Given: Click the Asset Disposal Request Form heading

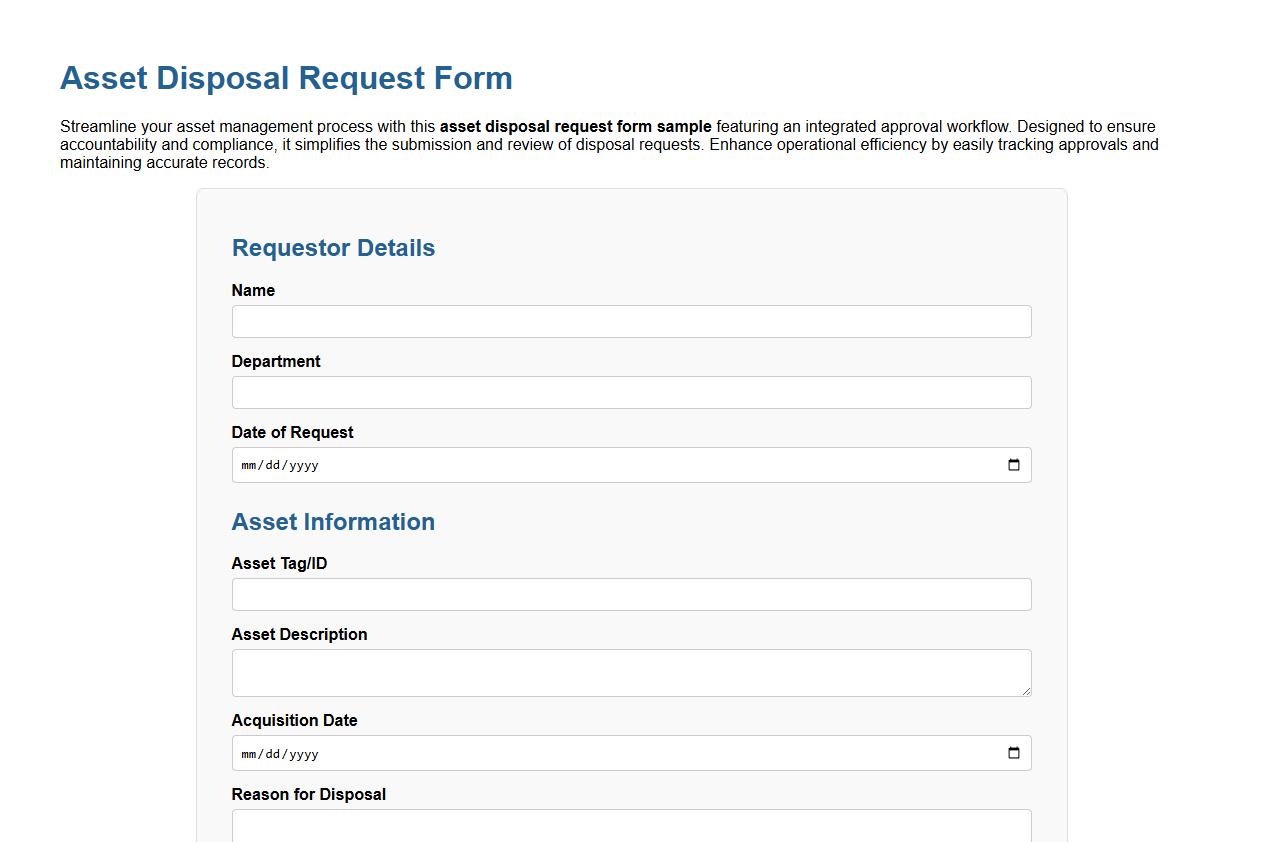Looking at the screenshot, I should 286,78.
